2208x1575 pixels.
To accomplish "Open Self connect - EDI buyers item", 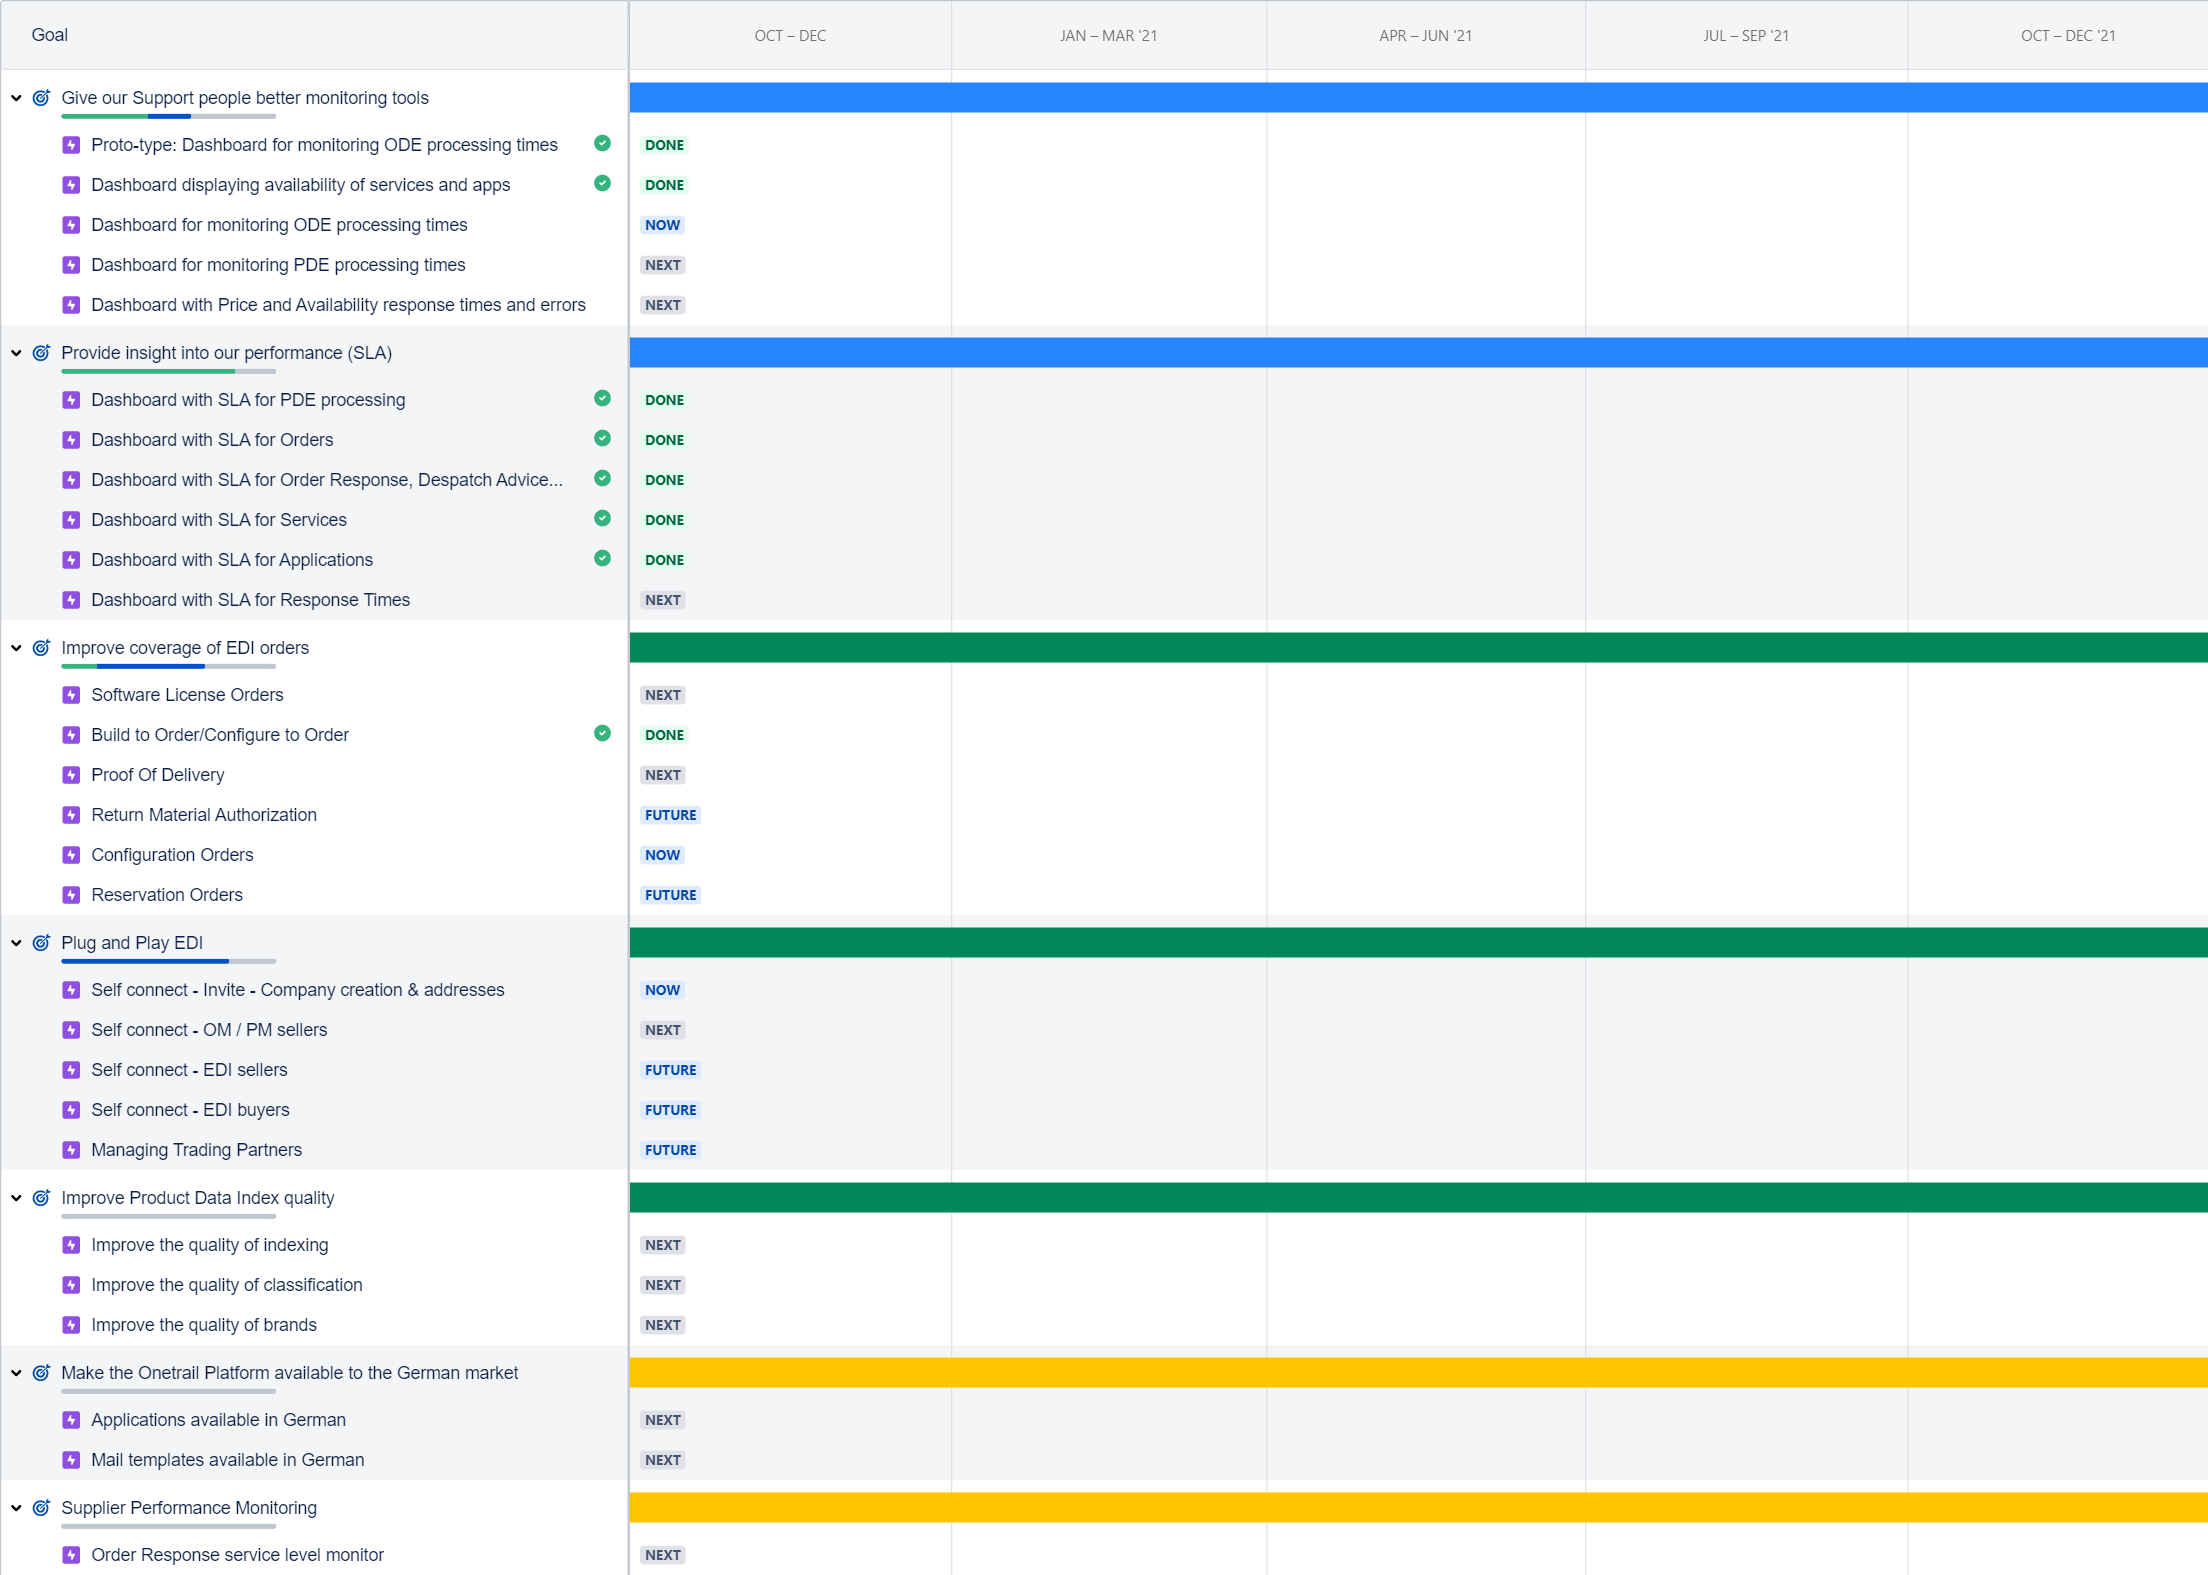I will coord(190,1110).
